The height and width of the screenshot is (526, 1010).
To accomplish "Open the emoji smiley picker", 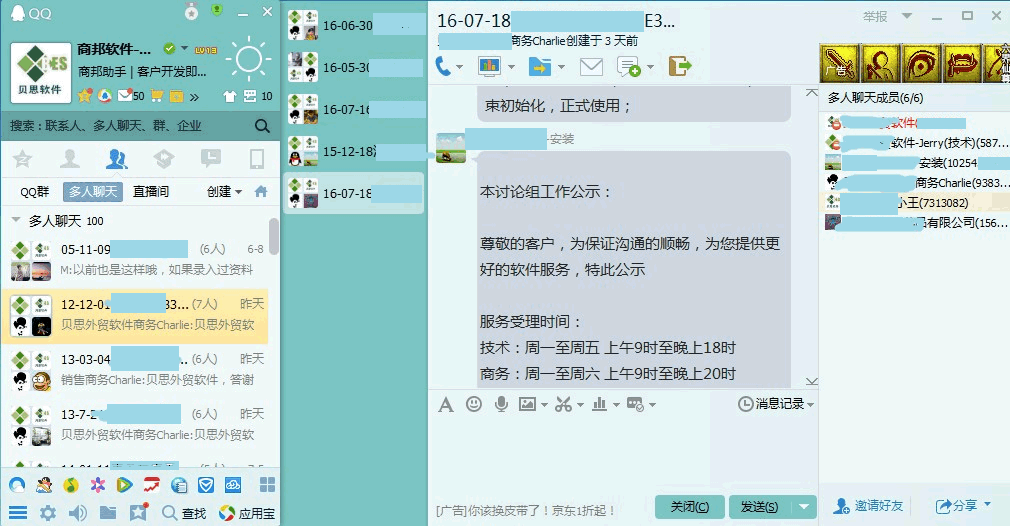I will pos(474,404).
